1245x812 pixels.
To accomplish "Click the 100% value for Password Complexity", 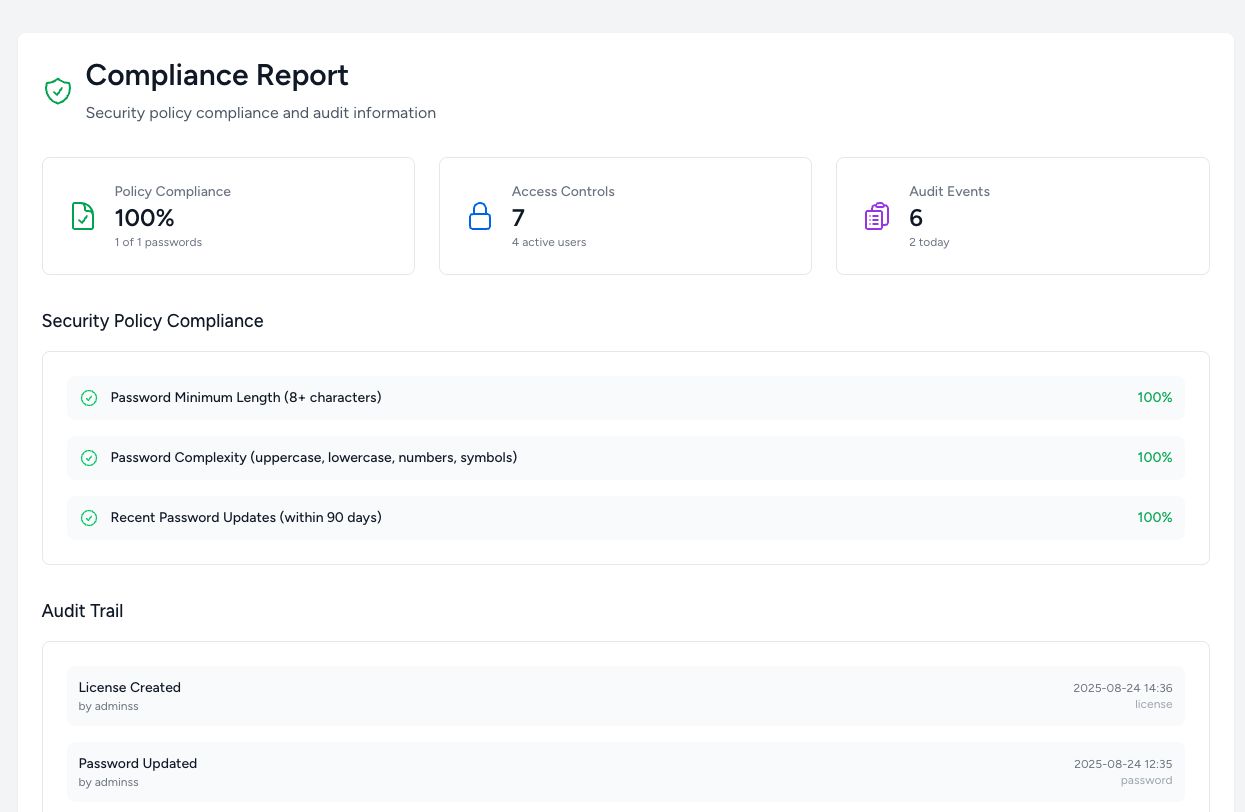I will (x=1154, y=458).
